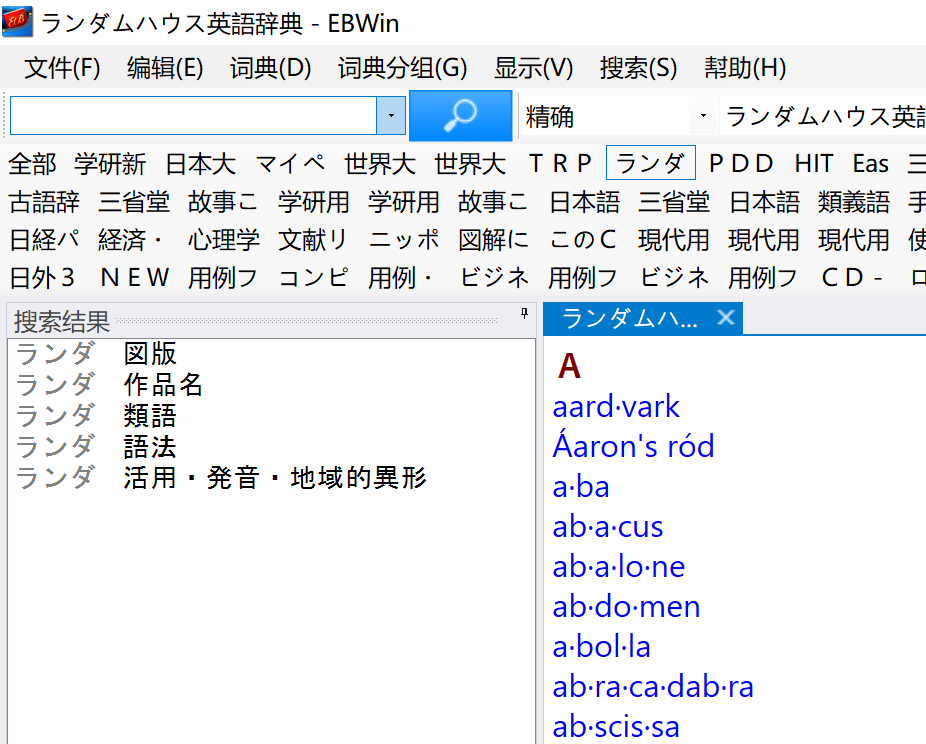Select the 語法 search result row
Viewport: 926px width, 744px height.
[x=272, y=446]
